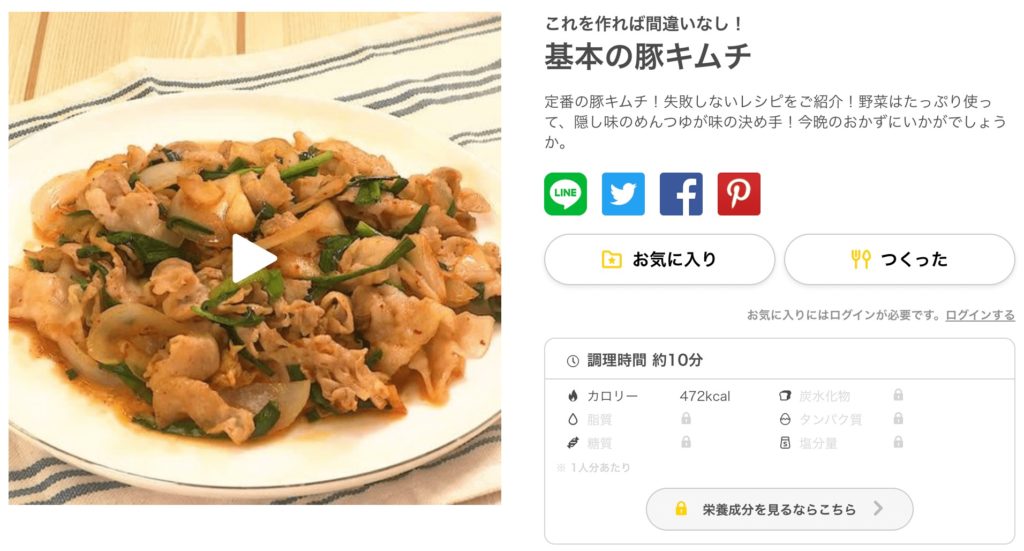The width and height of the screenshot is (1024, 551).
Task: Click the flame カロリー icon
Action: tap(573, 396)
